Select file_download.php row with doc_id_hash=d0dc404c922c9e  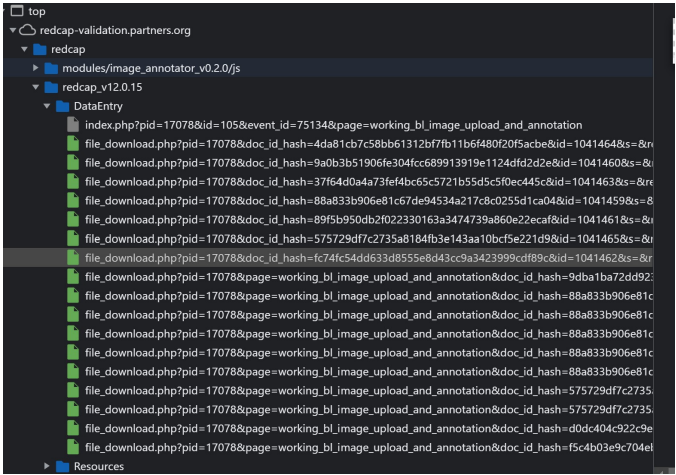click(328, 428)
